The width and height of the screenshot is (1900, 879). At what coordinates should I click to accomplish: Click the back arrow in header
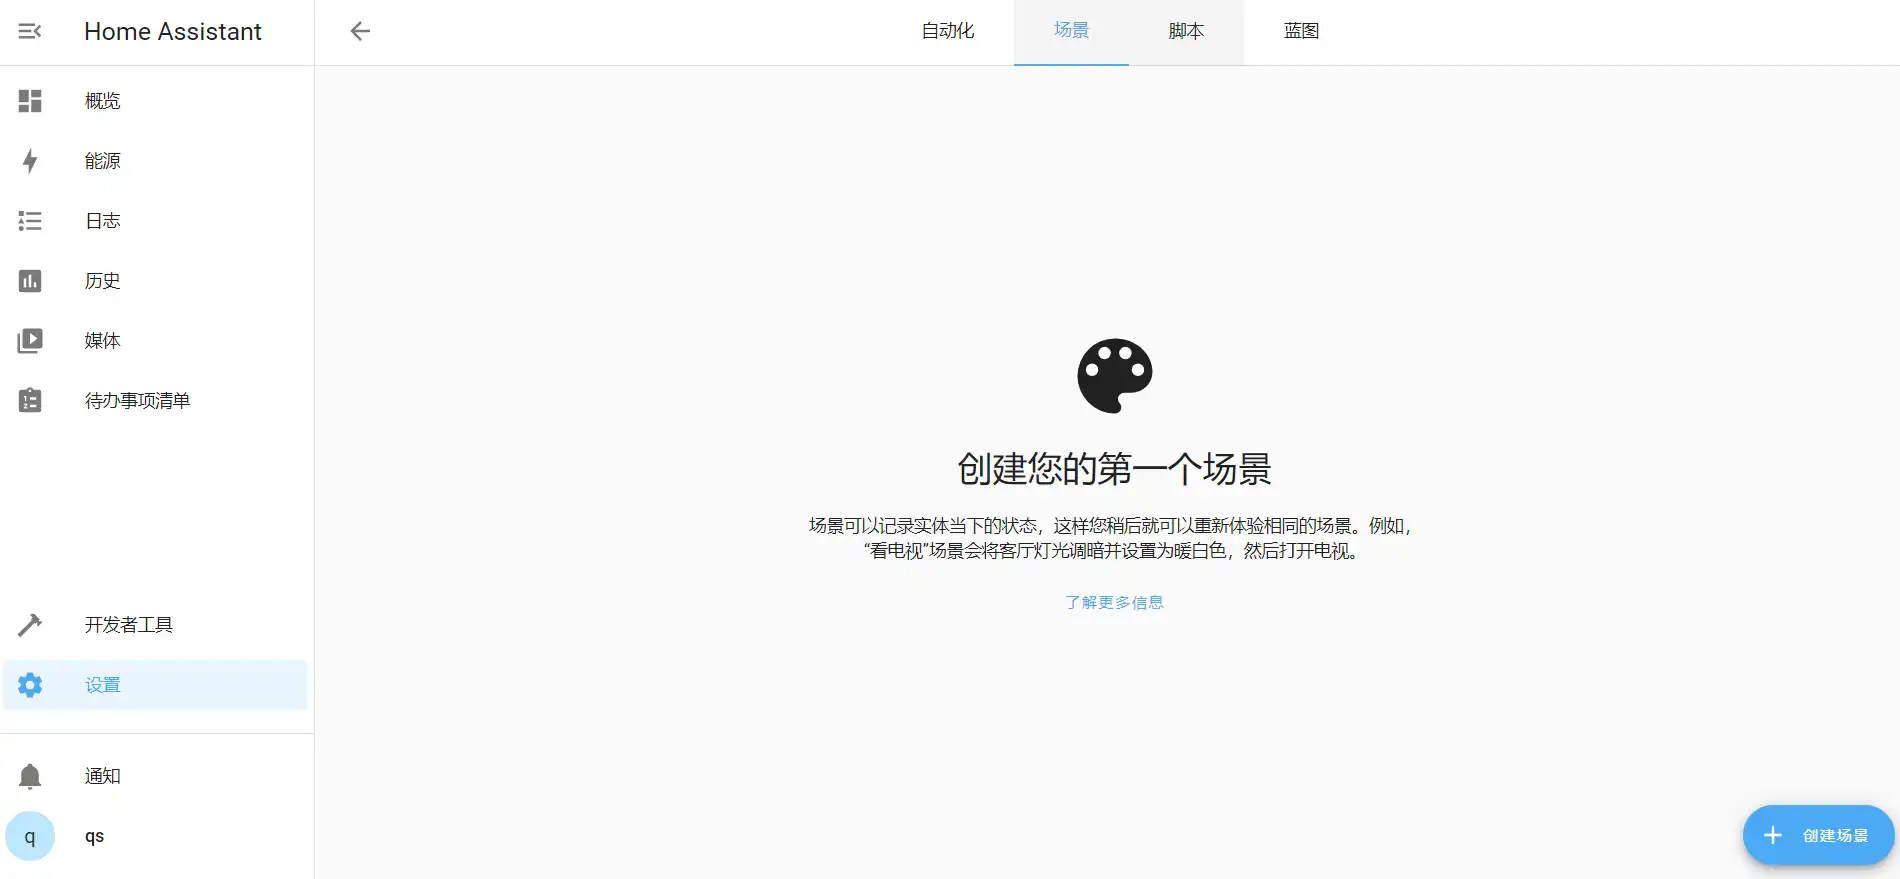click(360, 32)
